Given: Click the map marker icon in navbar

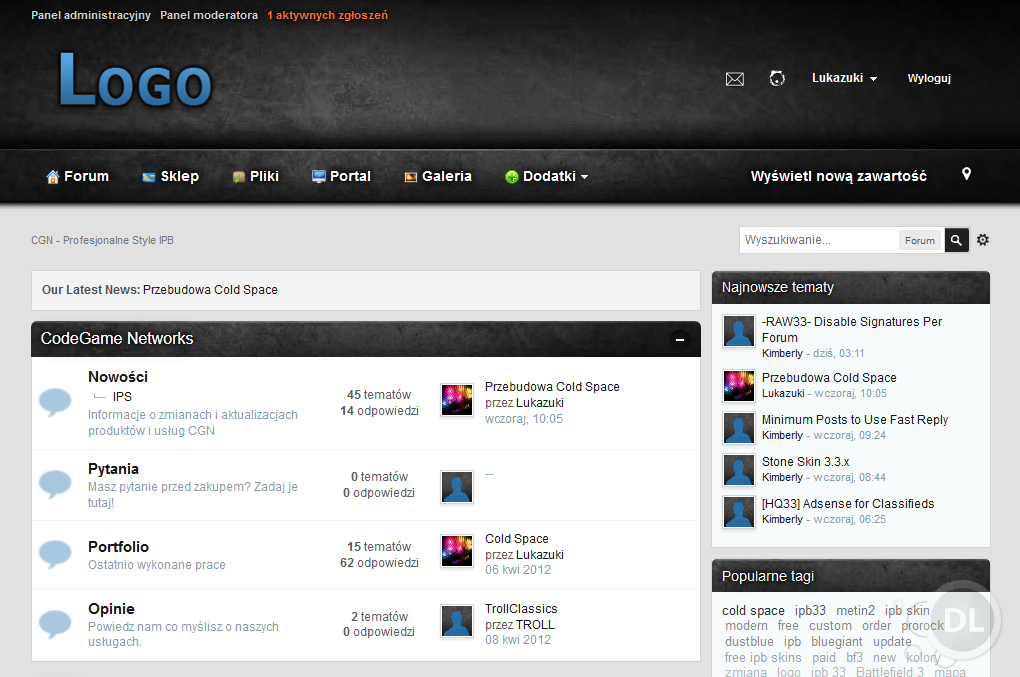Looking at the screenshot, I should point(966,174).
